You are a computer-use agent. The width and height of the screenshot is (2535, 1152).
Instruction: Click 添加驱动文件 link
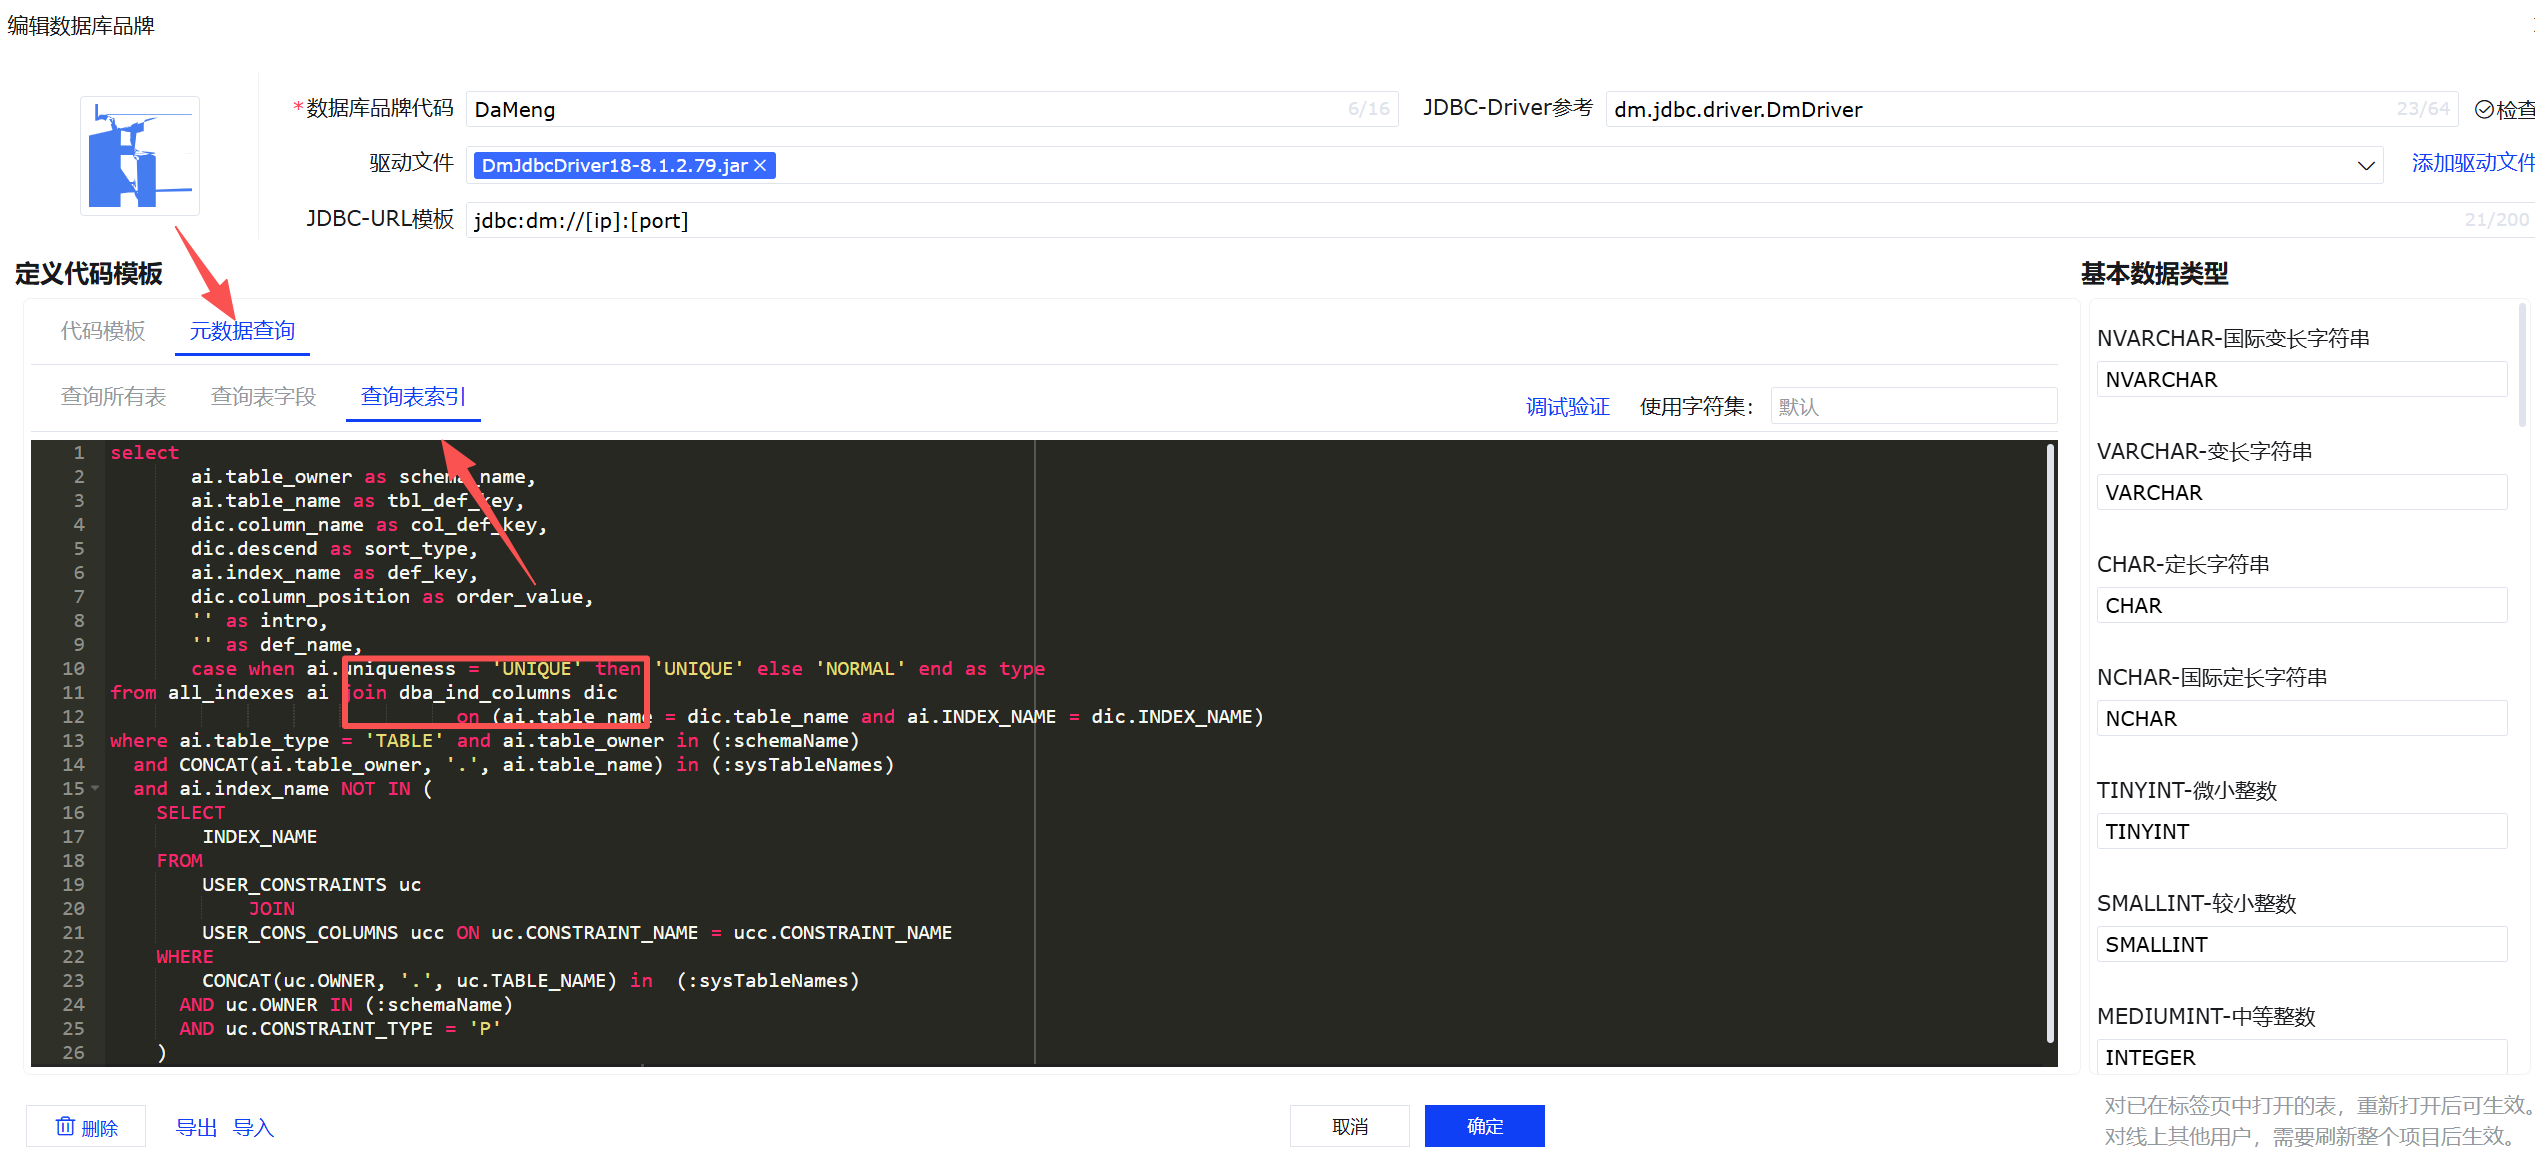coord(2472,163)
